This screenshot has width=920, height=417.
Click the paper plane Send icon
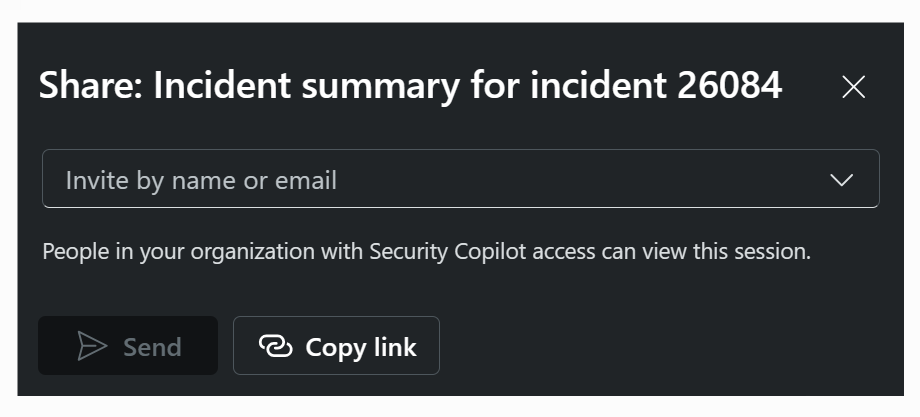(92, 346)
